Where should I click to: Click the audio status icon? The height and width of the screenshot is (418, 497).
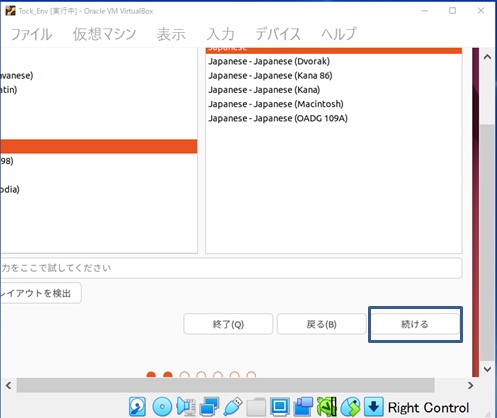186,407
